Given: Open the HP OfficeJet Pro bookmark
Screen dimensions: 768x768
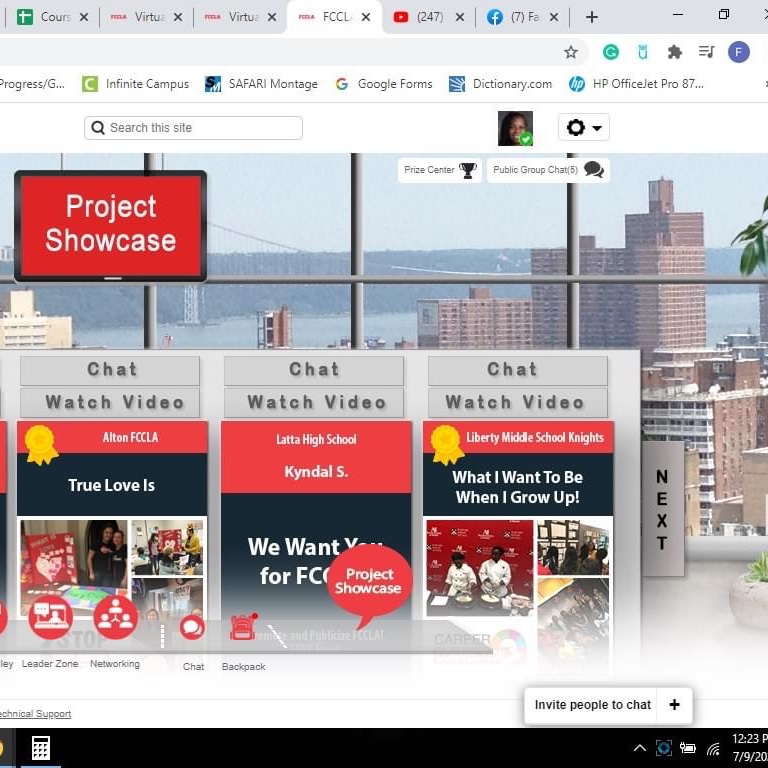Looking at the screenshot, I should pos(636,84).
